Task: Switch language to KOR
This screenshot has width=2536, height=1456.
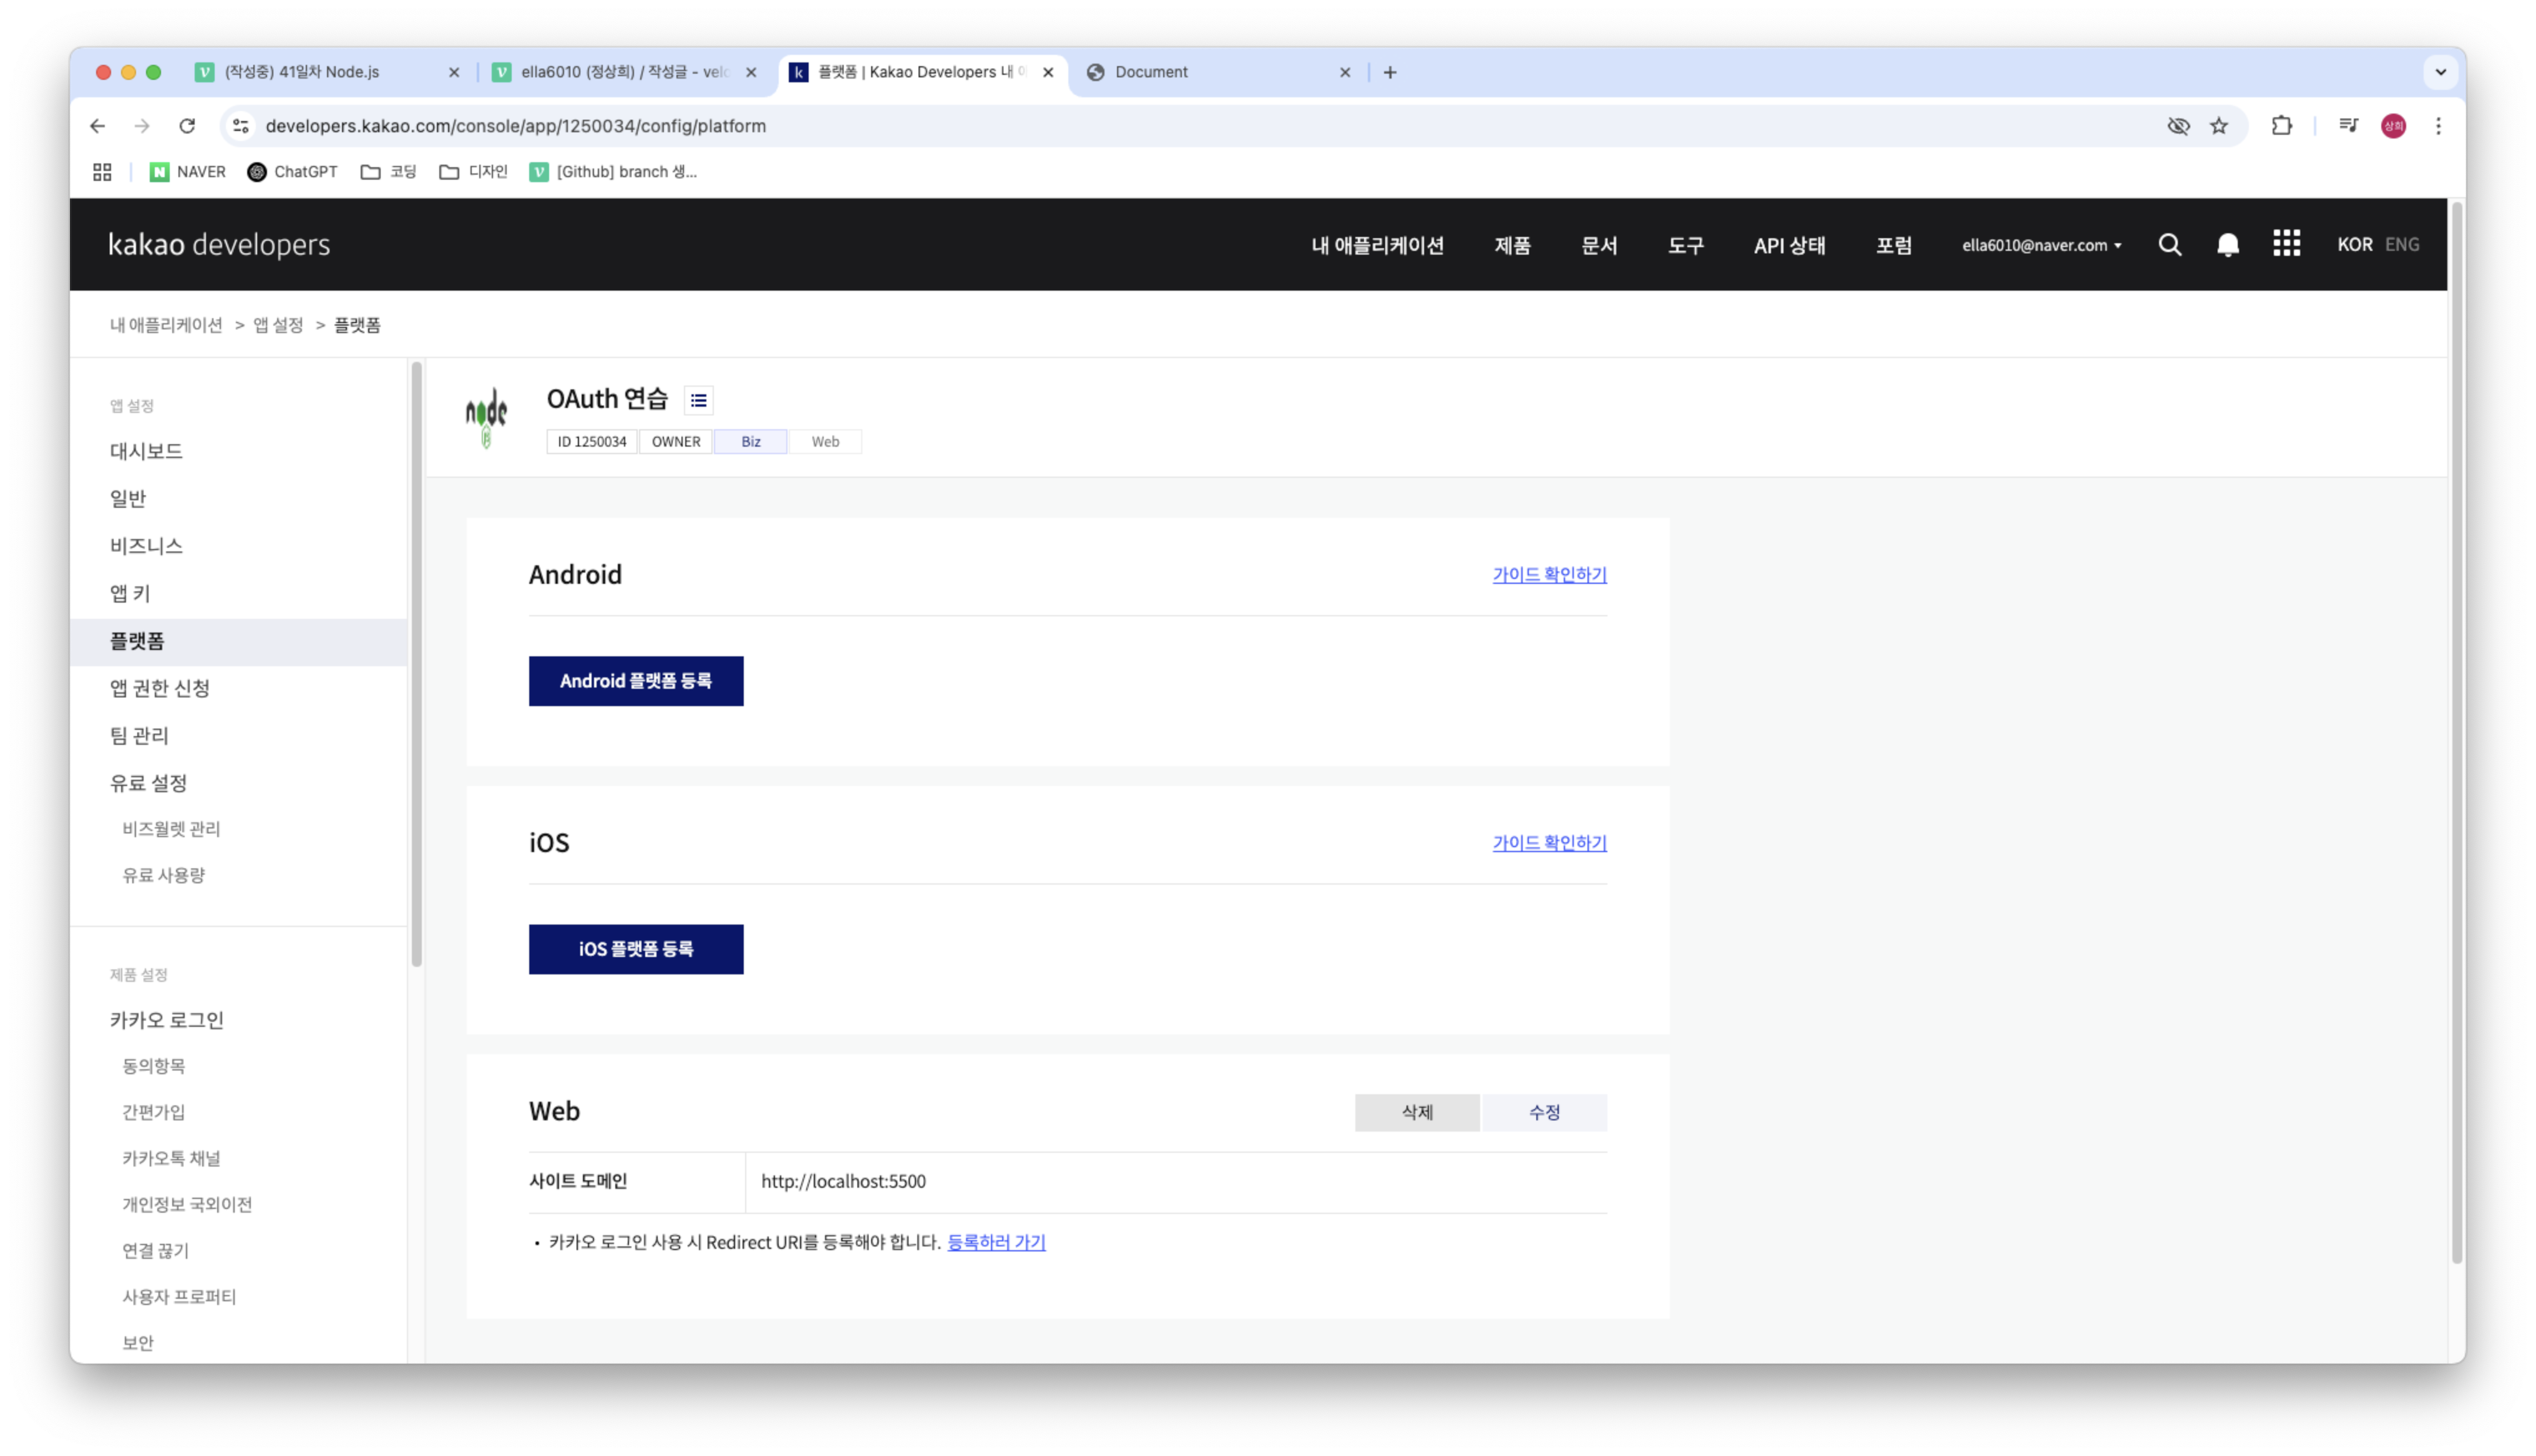Action: 2354,245
